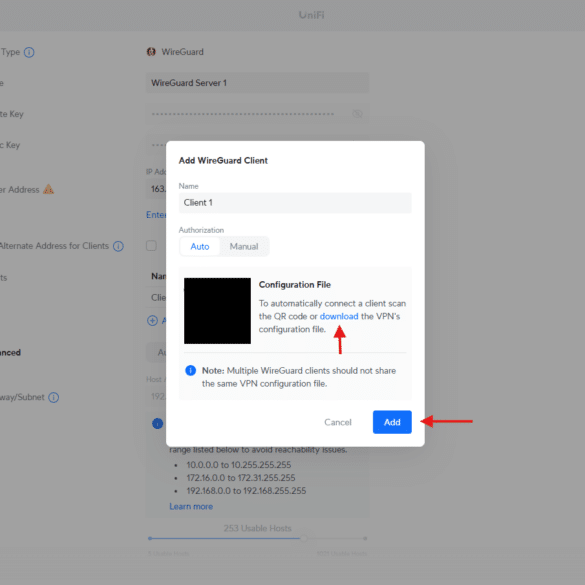
Task: Click the info icon next to Type
Action: pyautogui.click(x=29, y=52)
